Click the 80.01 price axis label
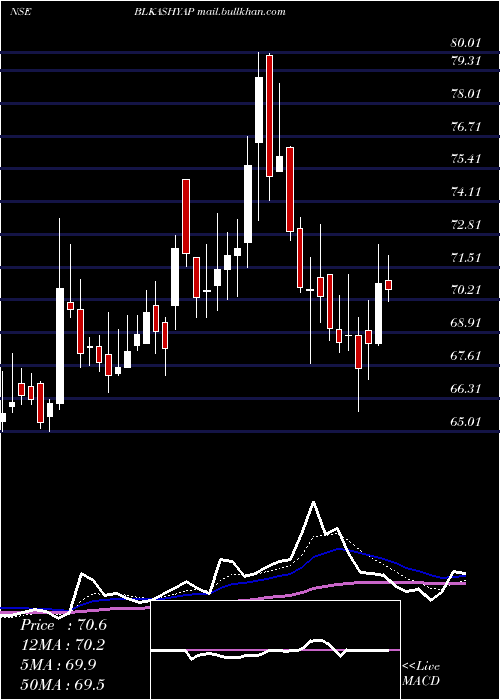The image size is (500, 700). (x=466, y=43)
